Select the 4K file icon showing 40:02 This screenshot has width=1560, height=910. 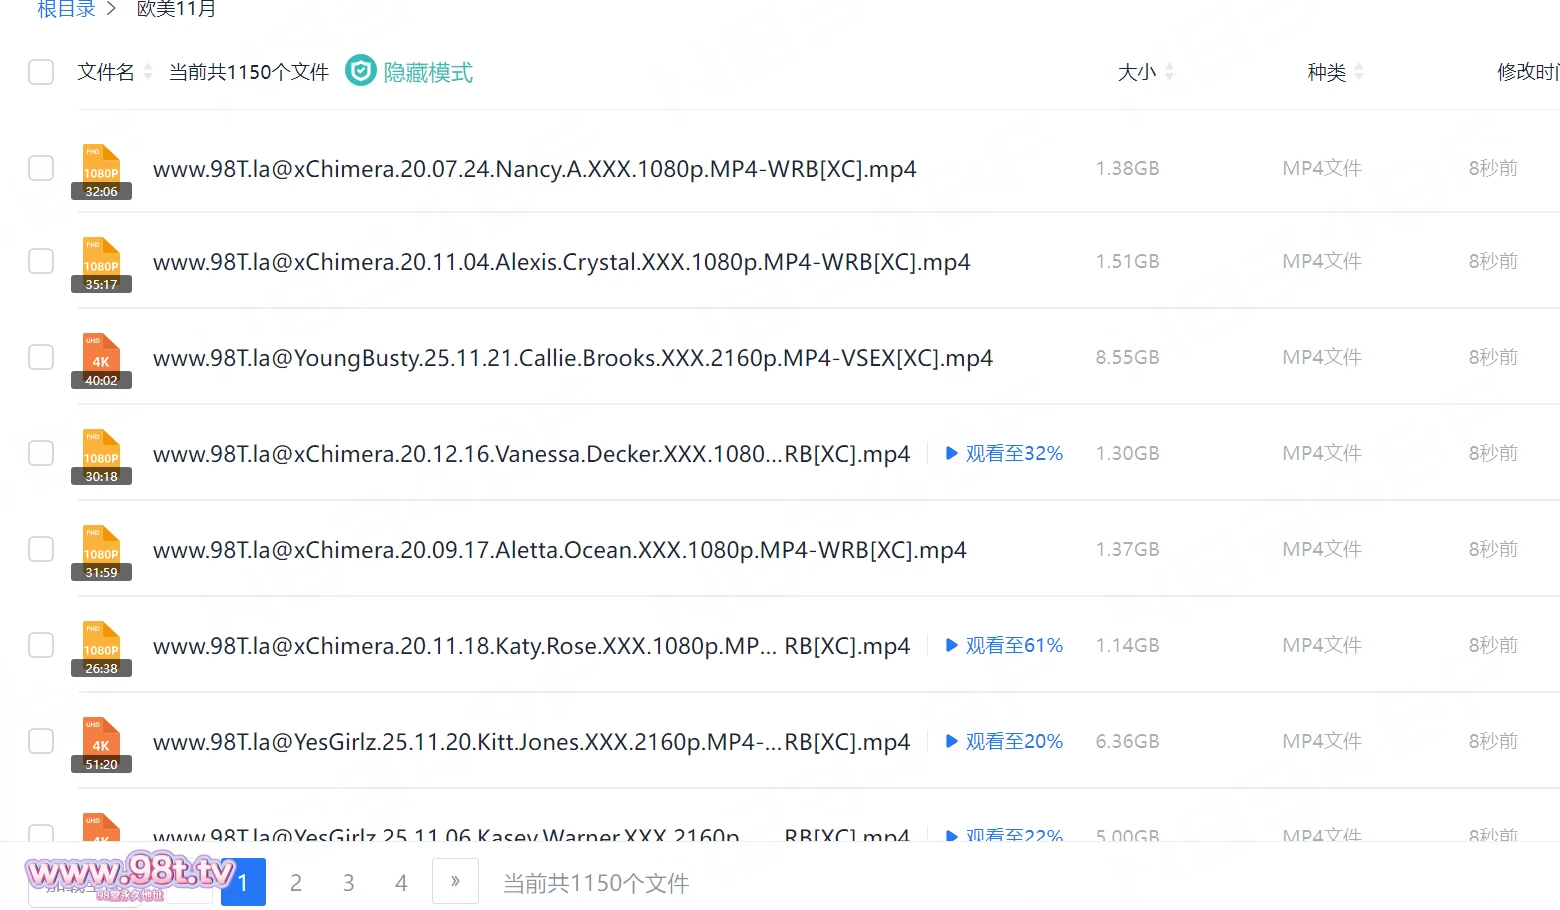point(101,360)
